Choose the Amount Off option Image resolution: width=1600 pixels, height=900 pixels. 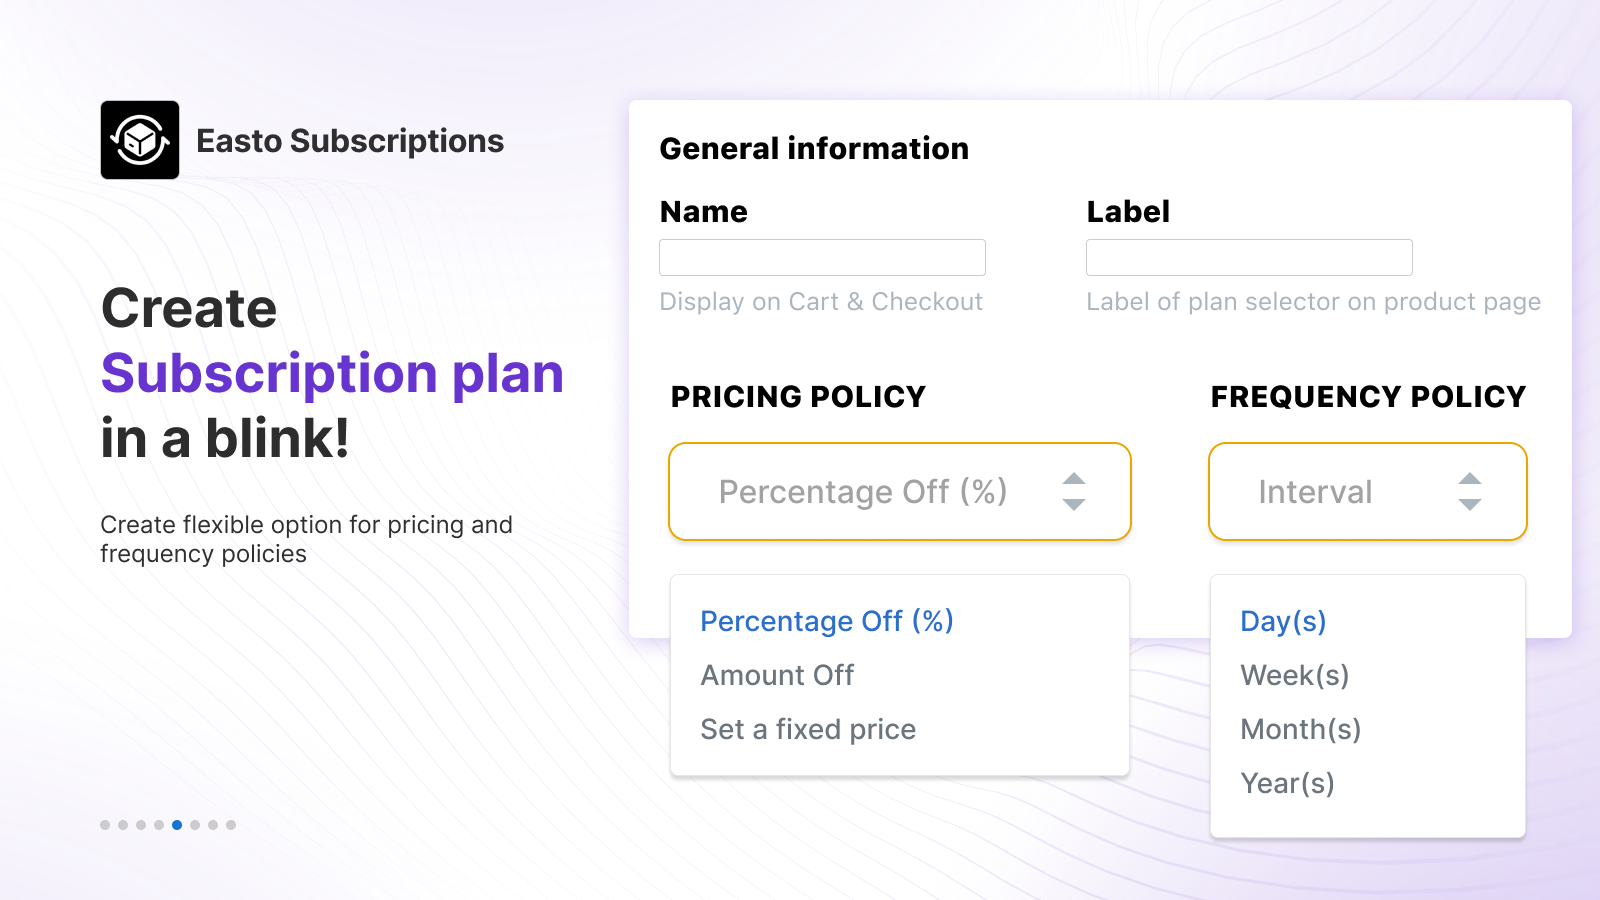[x=777, y=676]
